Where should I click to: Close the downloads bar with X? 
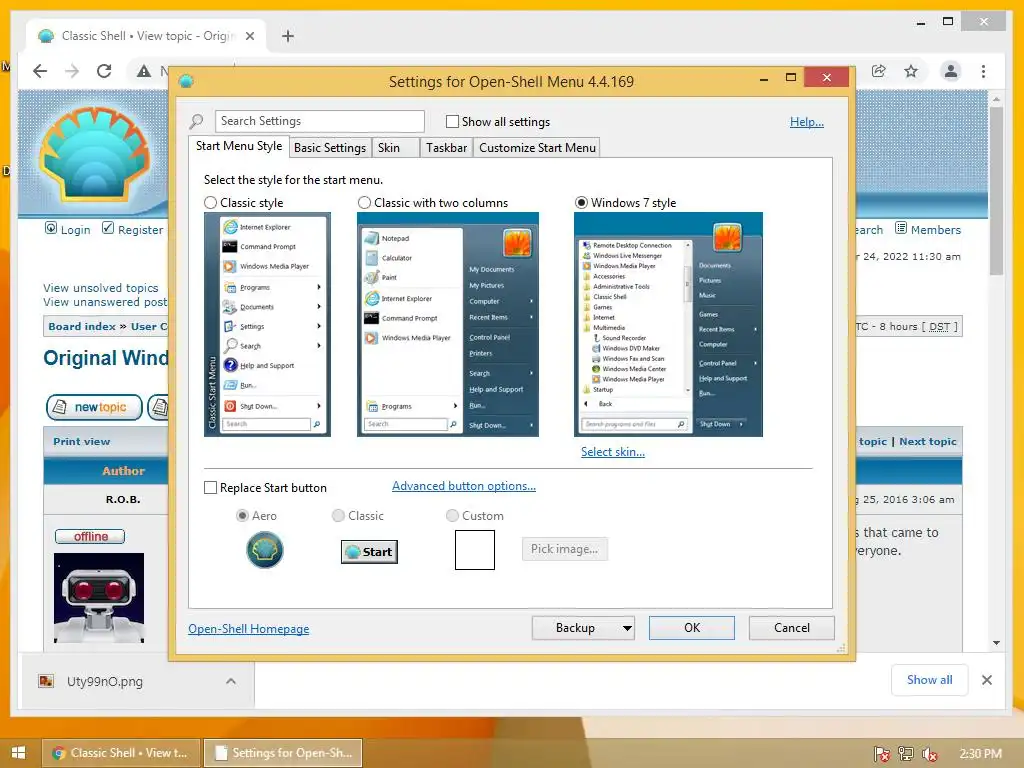point(987,680)
